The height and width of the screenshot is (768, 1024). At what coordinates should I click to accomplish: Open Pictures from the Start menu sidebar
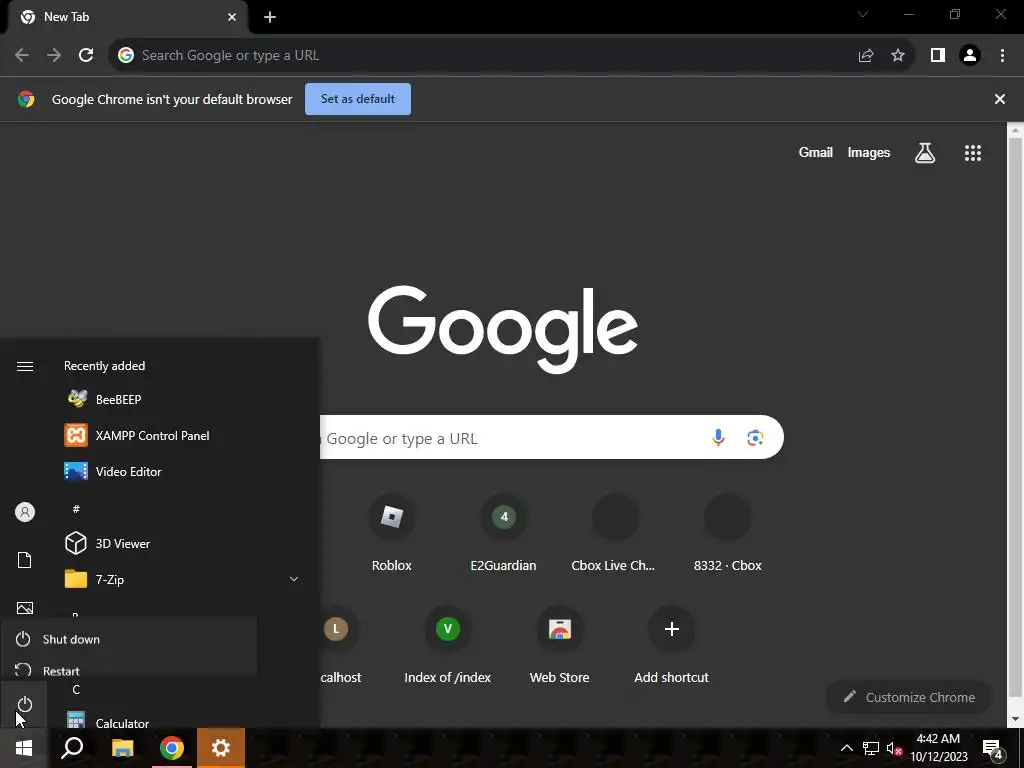25,608
